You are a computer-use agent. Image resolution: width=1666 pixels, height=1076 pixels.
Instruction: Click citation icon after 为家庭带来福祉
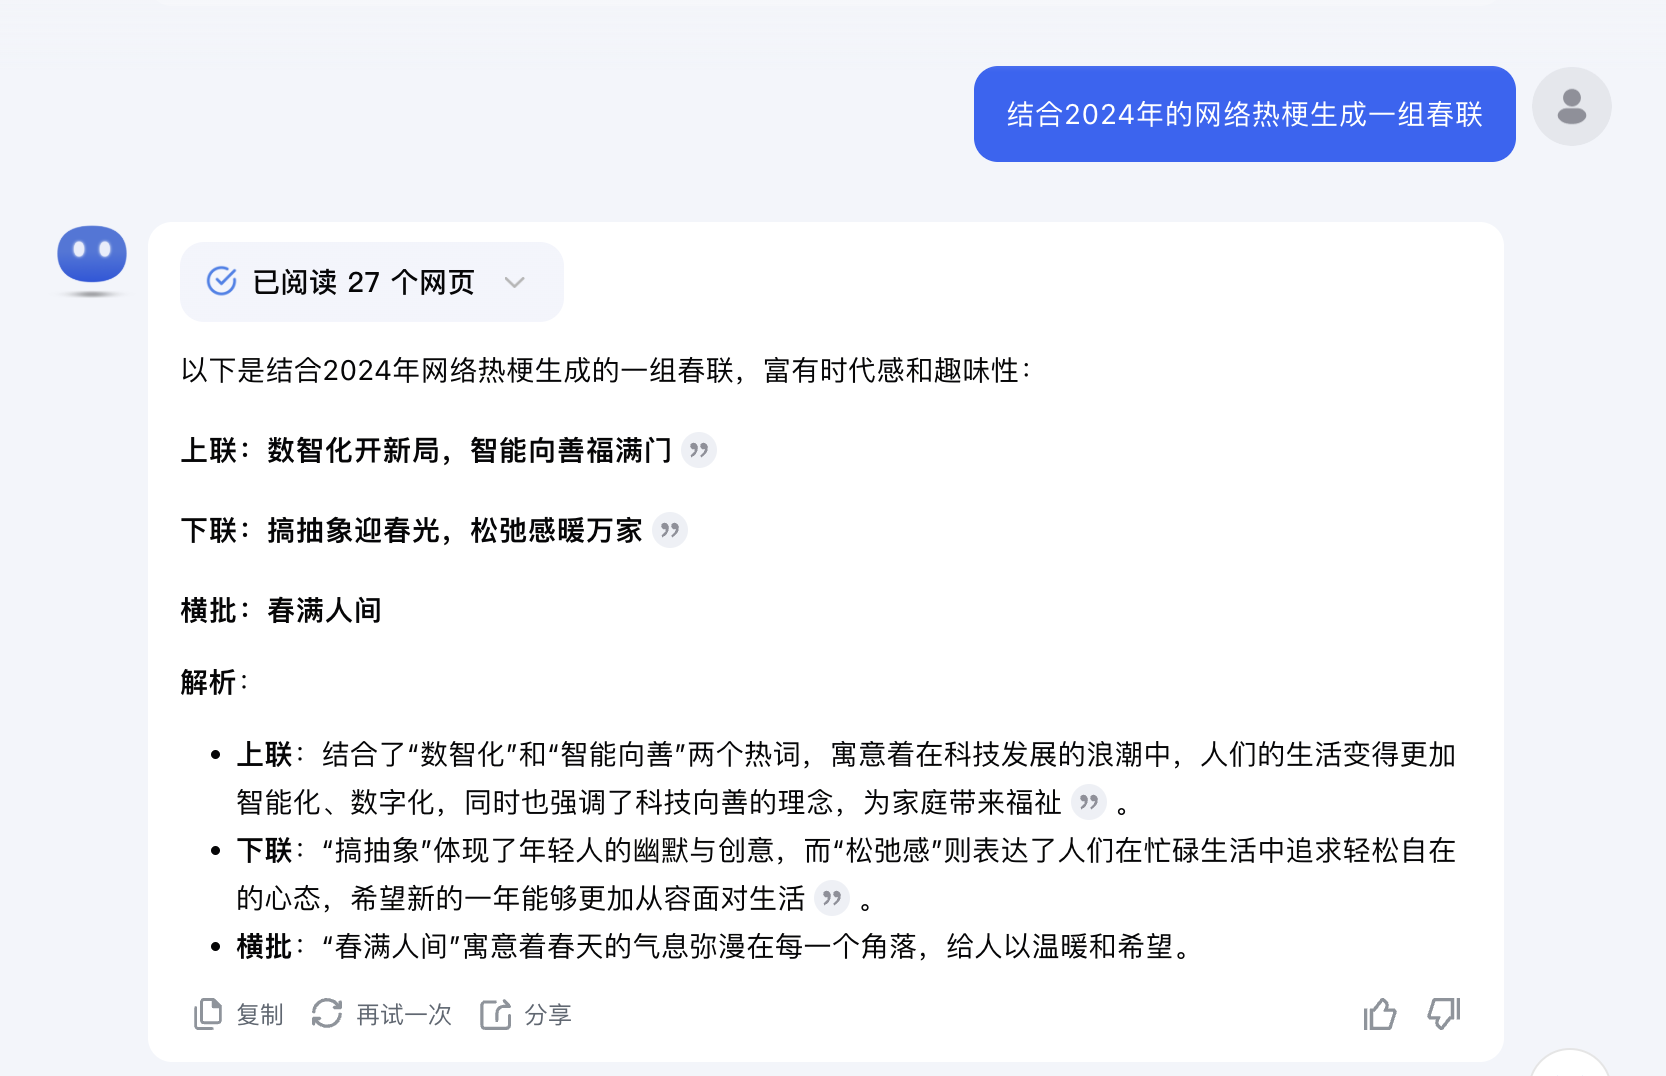[x=1089, y=802]
